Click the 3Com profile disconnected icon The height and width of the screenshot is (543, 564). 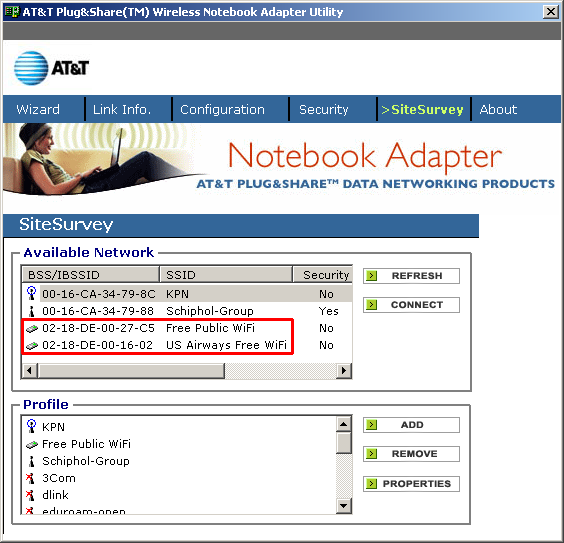pyautogui.click(x=30, y=478)
